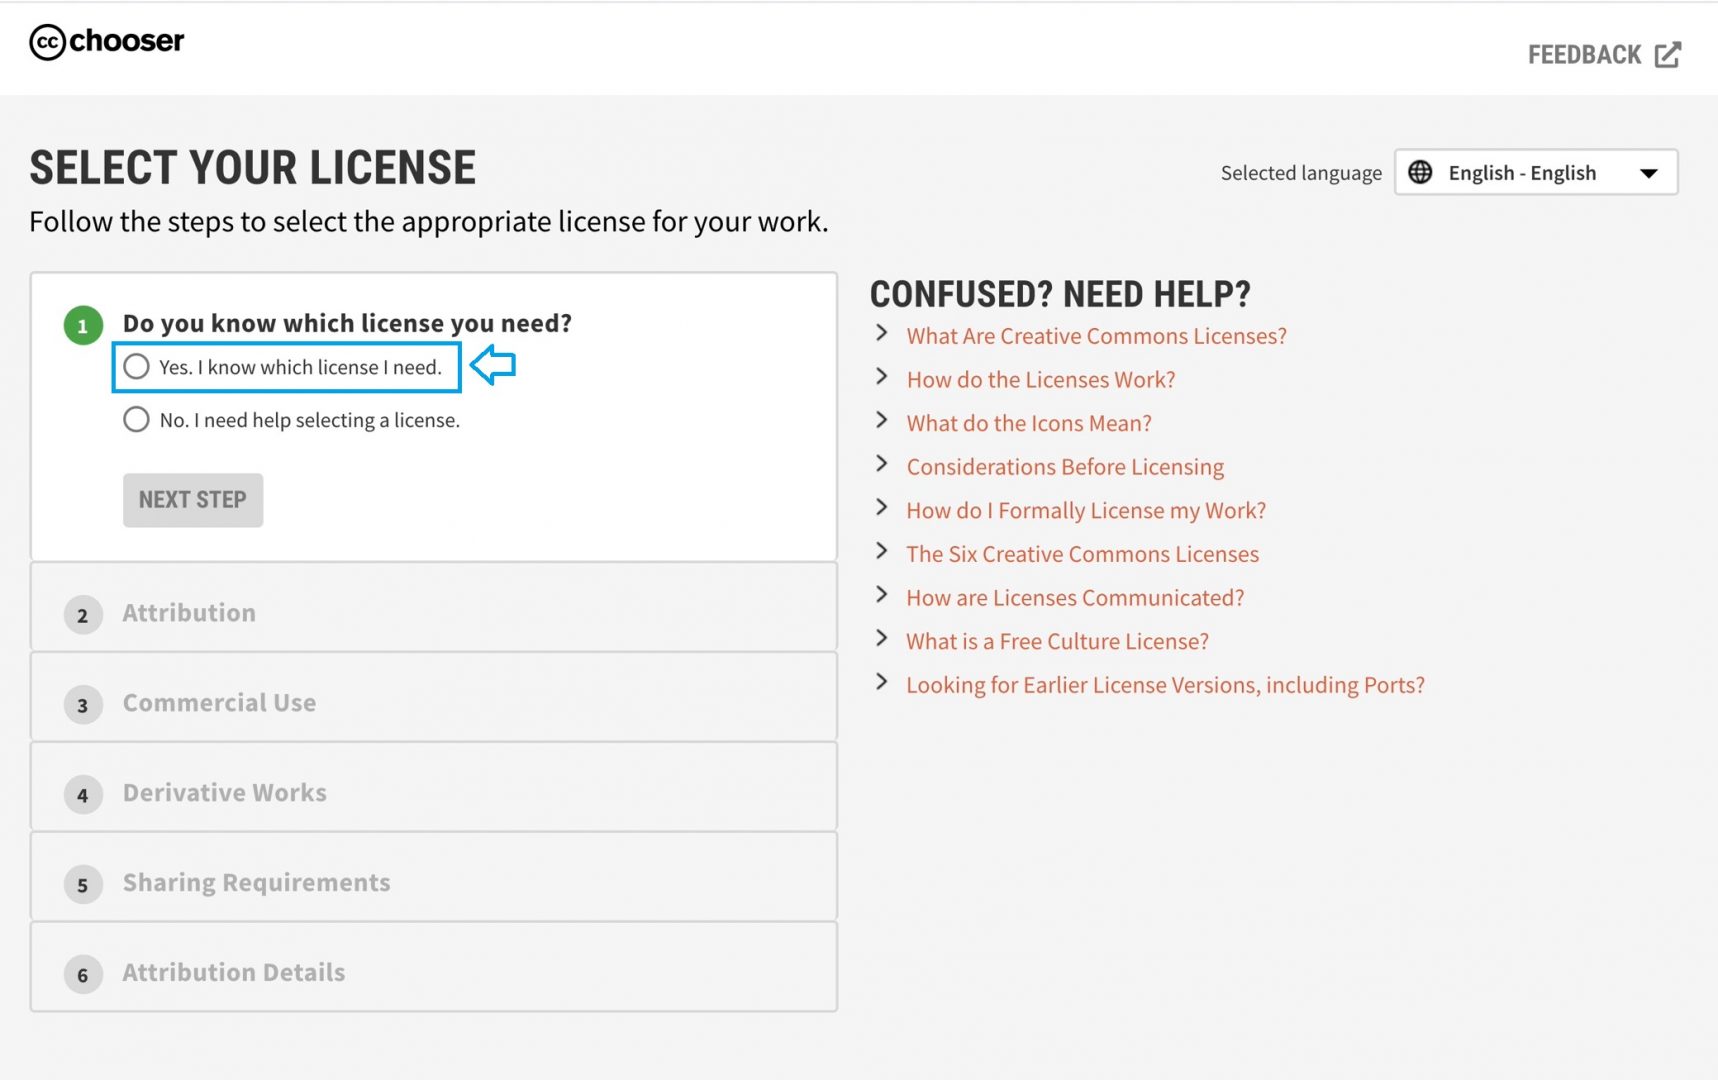Click the numbered circle for step 6 Attribution Details
Viewport: 1718px width, 1080px height.
(82, 975)
